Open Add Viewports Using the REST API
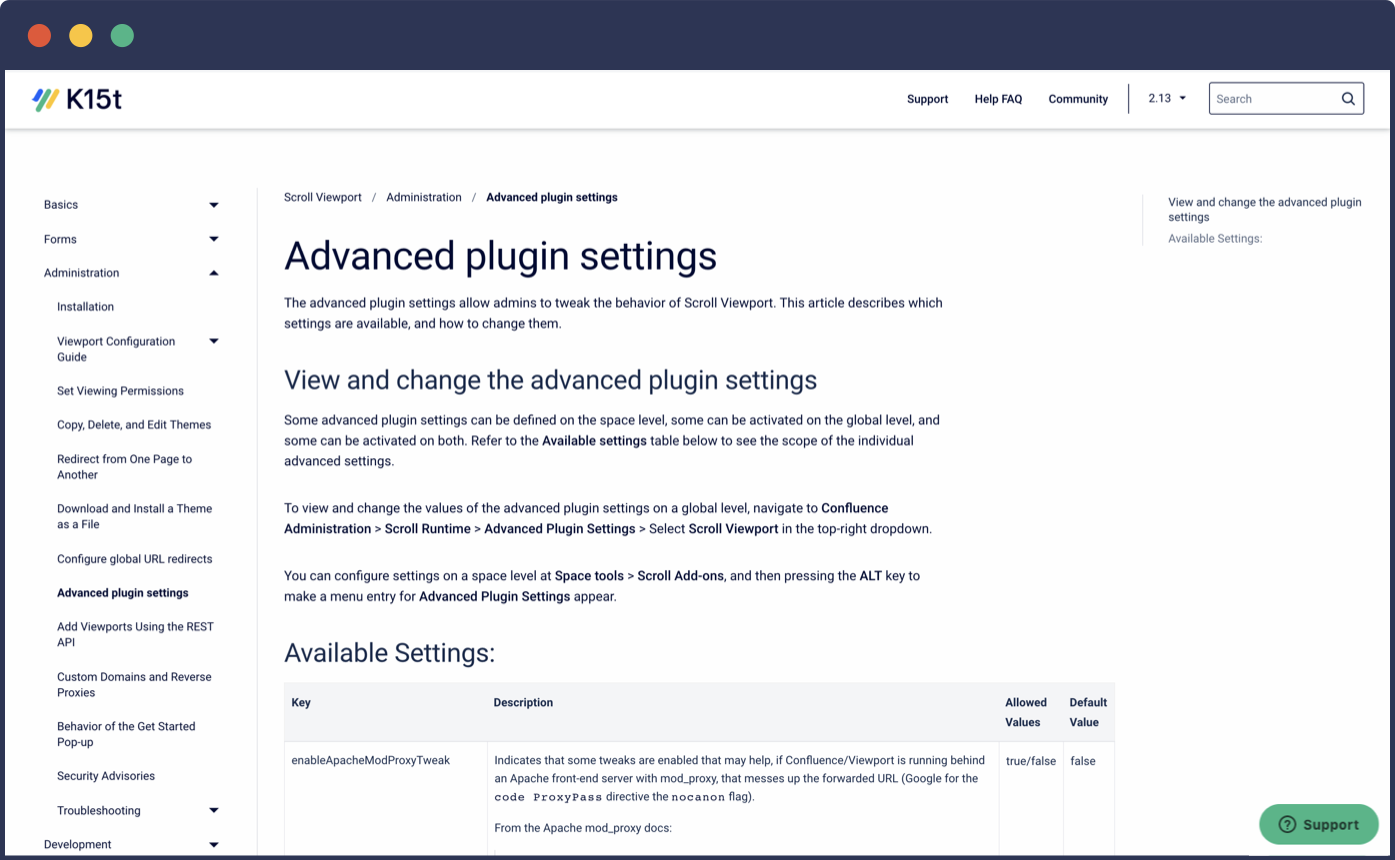Screen dimensions: 1395x860 click(135, 634)
